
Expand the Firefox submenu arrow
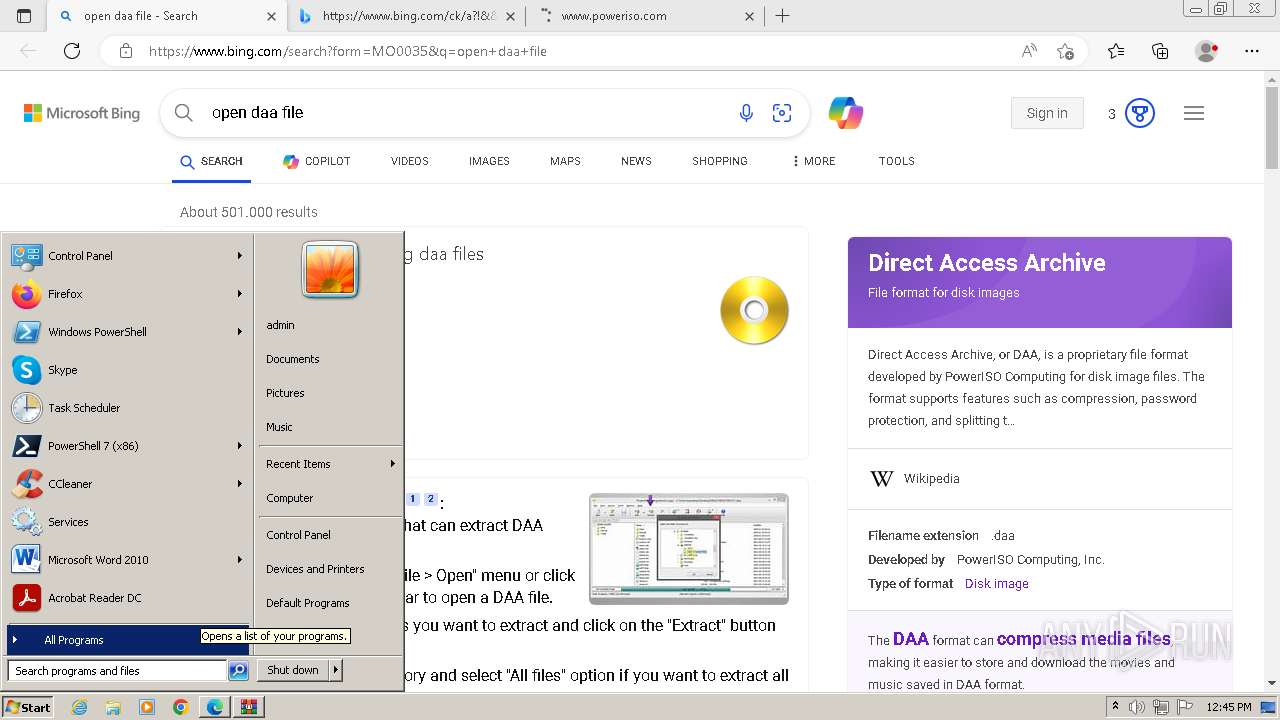pos(240,294)
